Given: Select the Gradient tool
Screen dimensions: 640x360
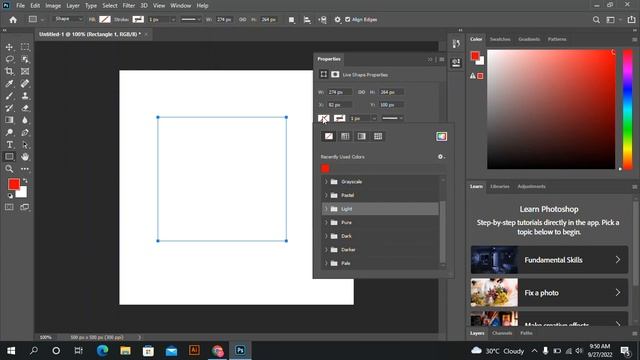Looking at the screenshot, I should coord(9,120).
